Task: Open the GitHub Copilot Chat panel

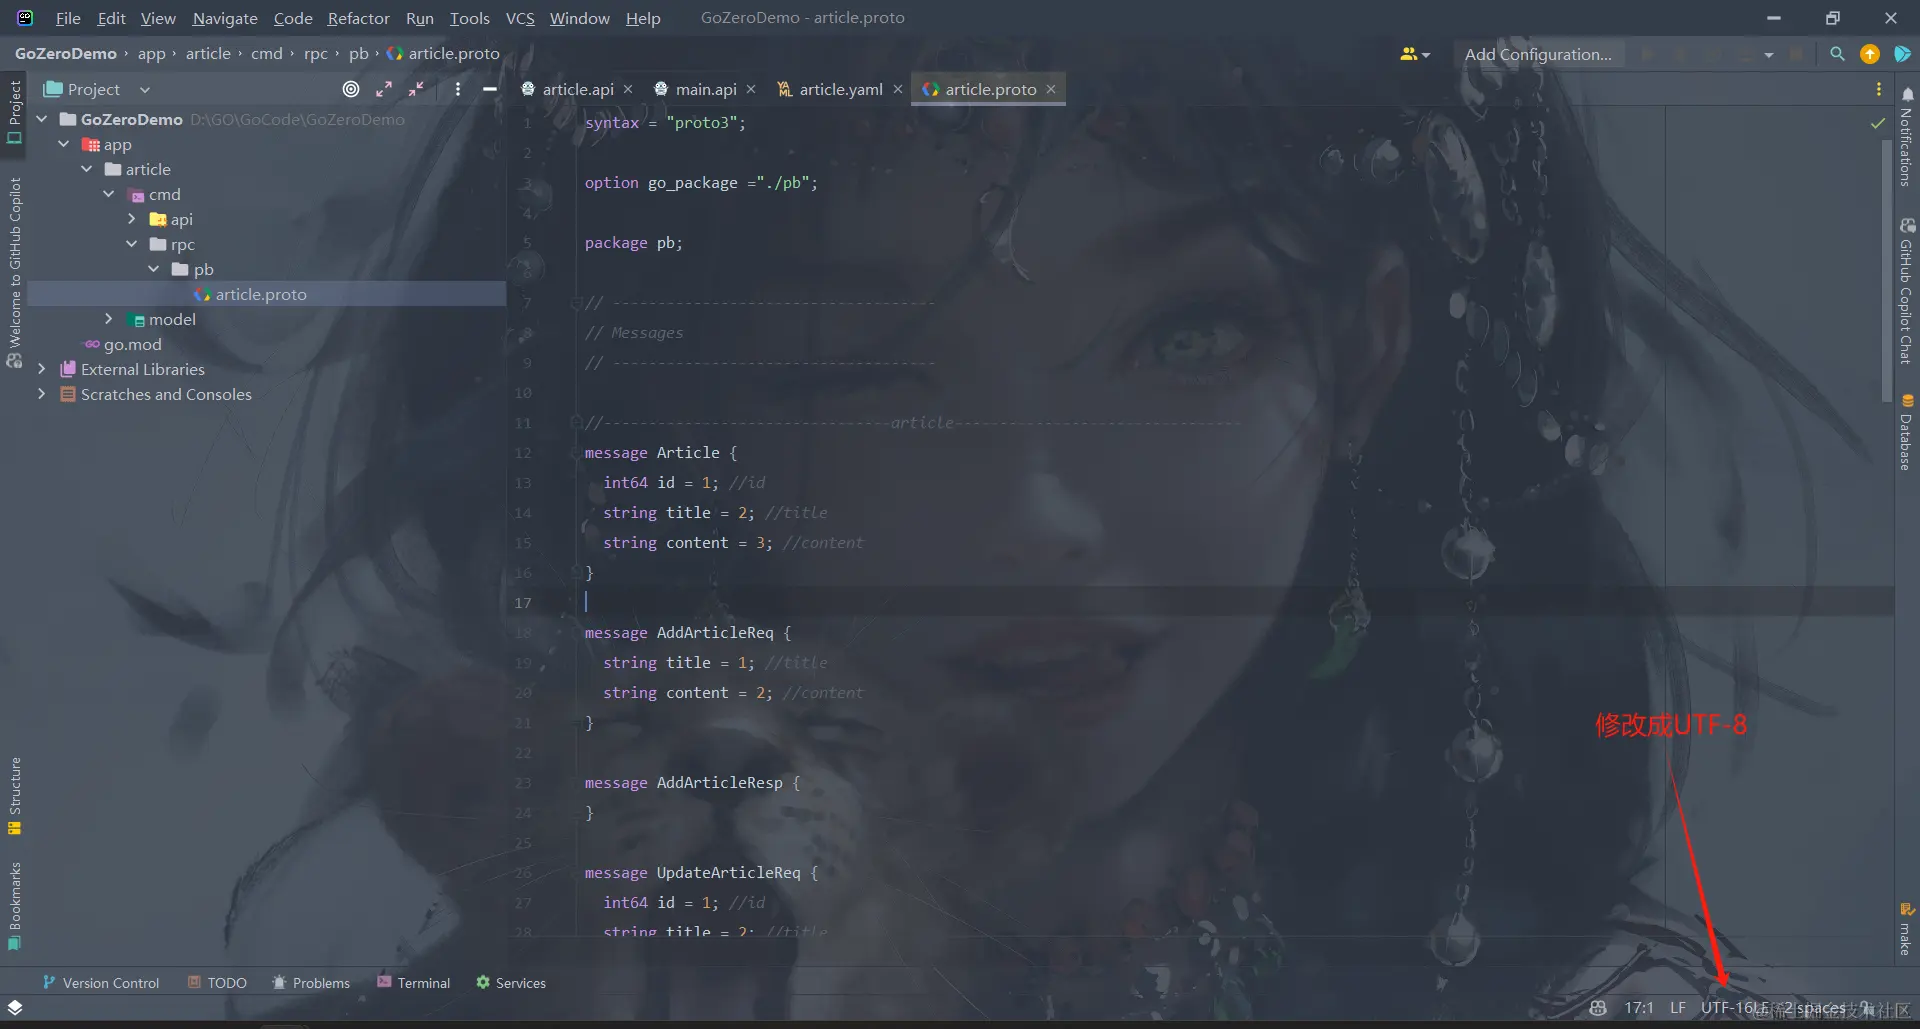Action: 1906,292
